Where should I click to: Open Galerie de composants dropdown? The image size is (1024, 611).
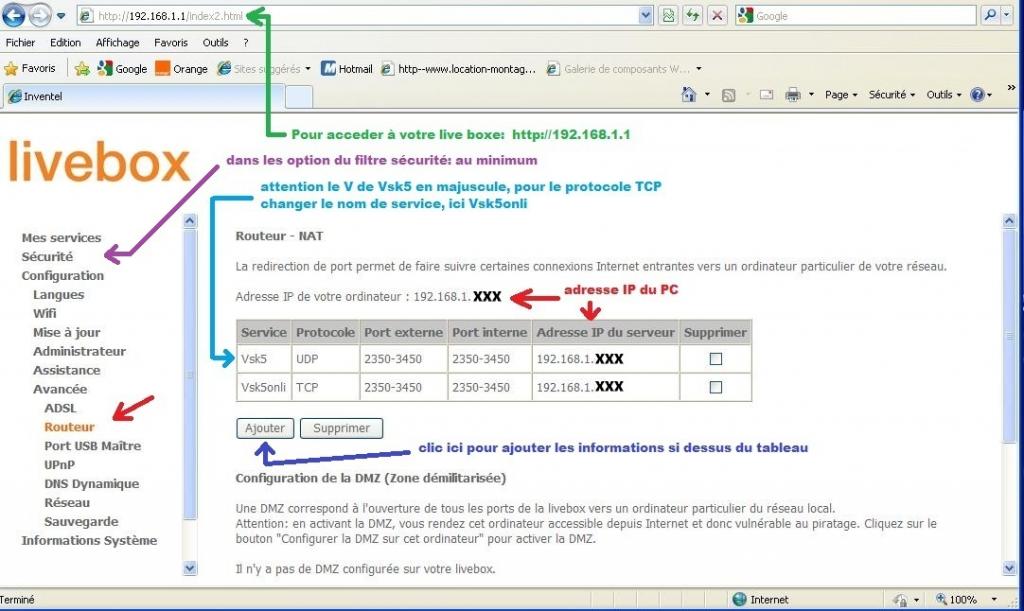[624, 69]
